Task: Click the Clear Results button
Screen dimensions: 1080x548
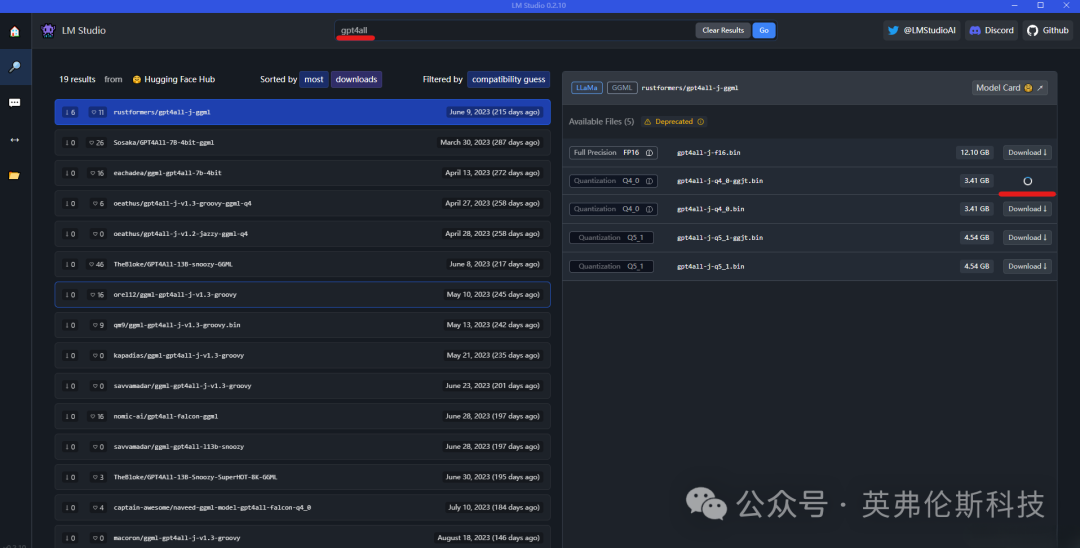Action: coord(723,30)
